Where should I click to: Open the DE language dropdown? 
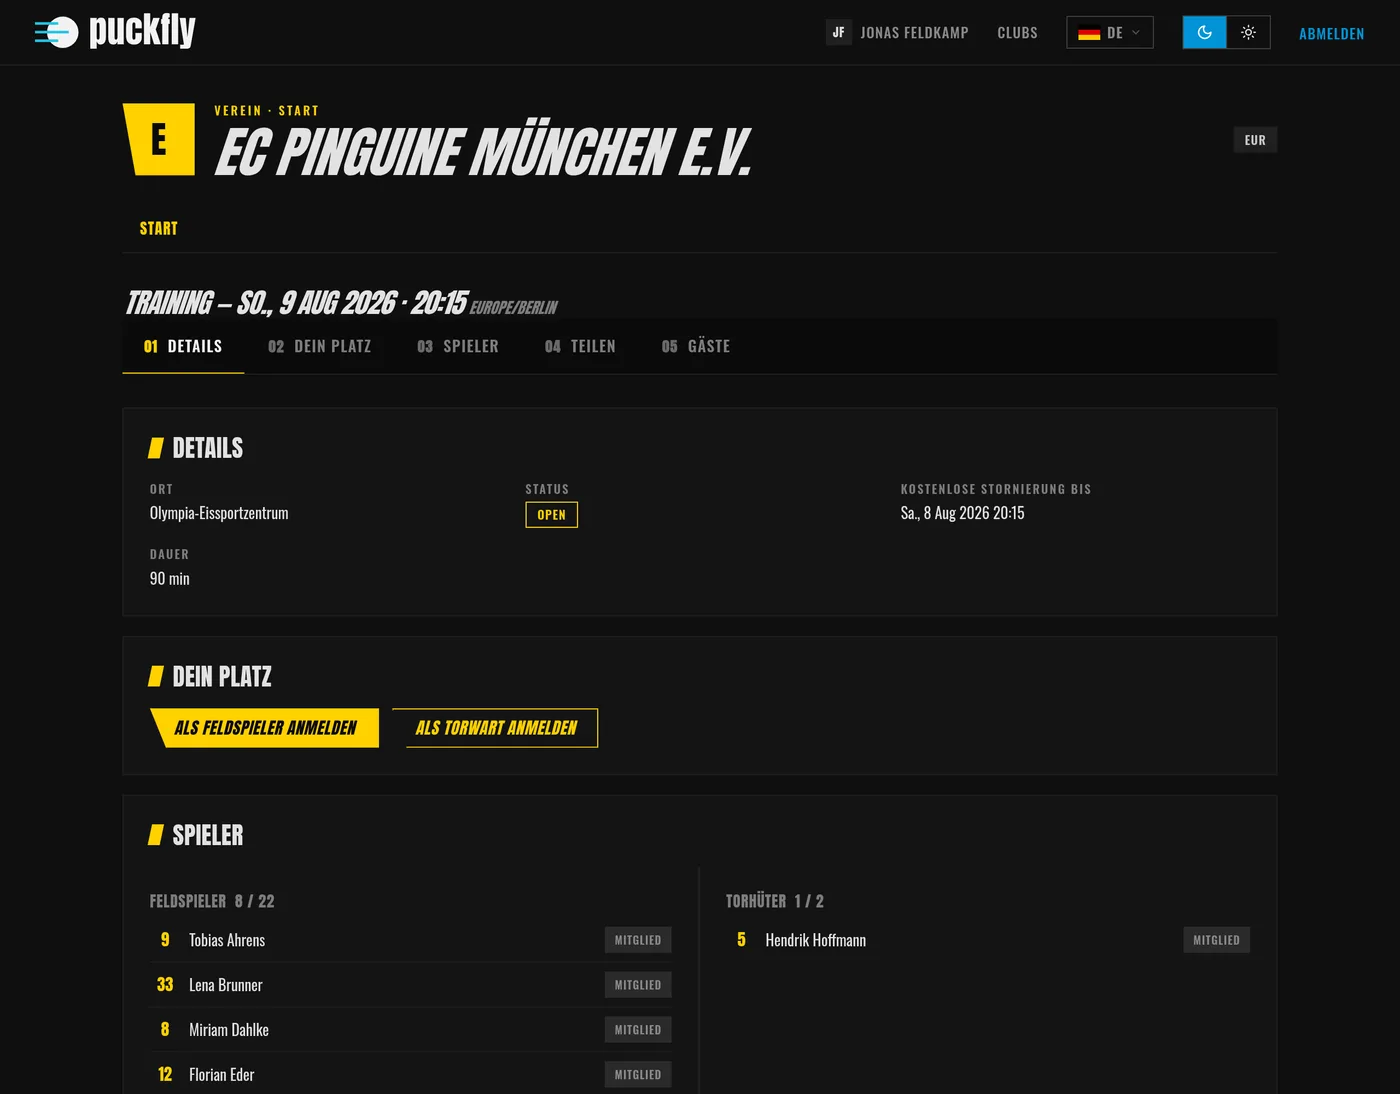(1110, 32)
